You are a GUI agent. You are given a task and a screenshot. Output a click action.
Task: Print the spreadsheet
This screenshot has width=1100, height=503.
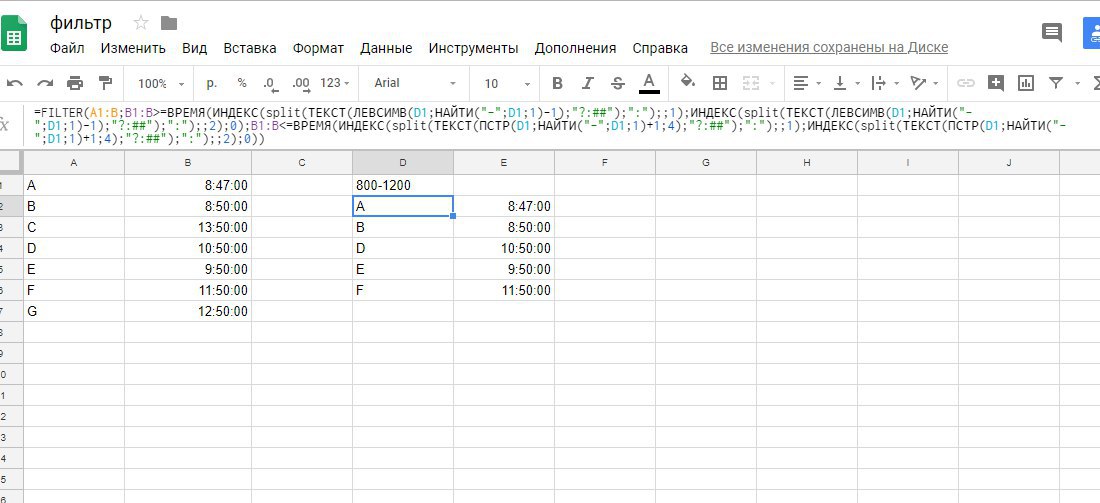[75, 83]
